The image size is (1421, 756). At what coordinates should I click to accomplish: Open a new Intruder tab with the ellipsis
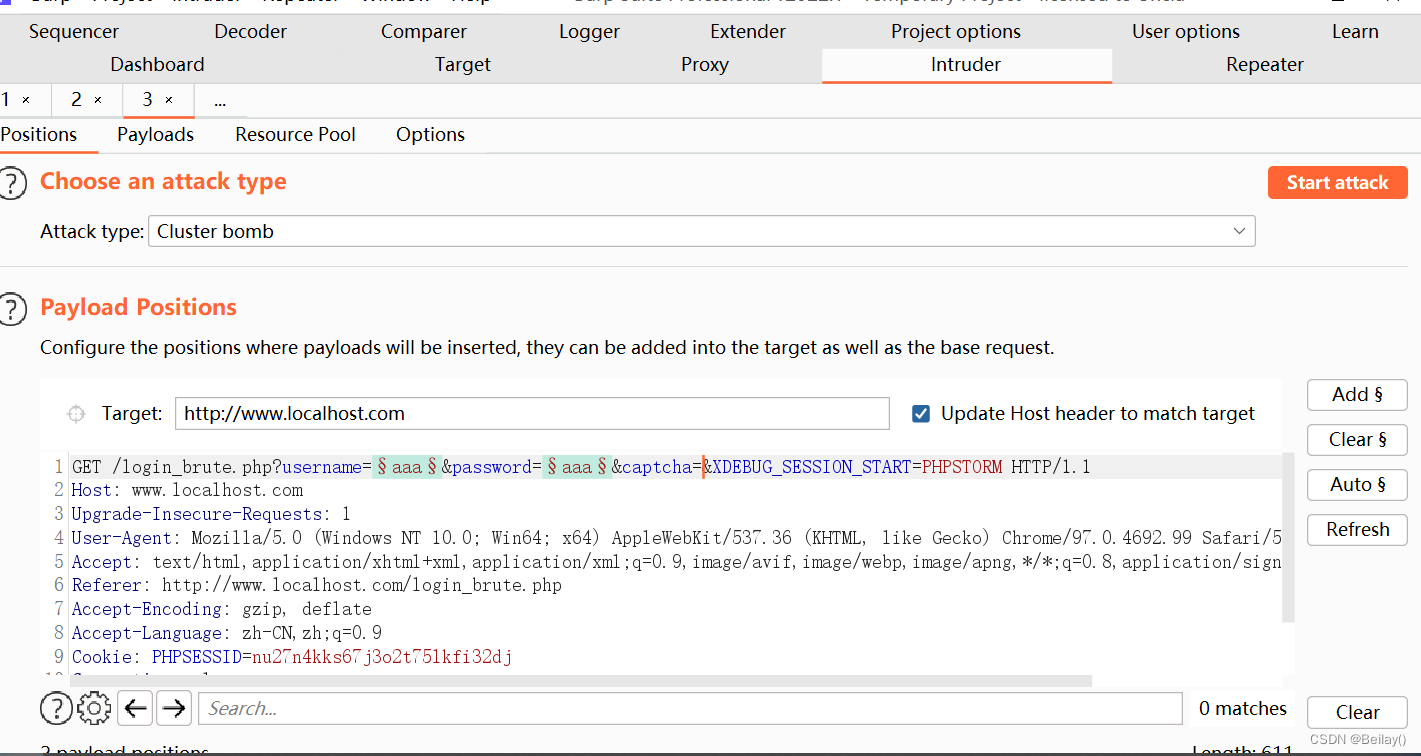coord(220,100)
